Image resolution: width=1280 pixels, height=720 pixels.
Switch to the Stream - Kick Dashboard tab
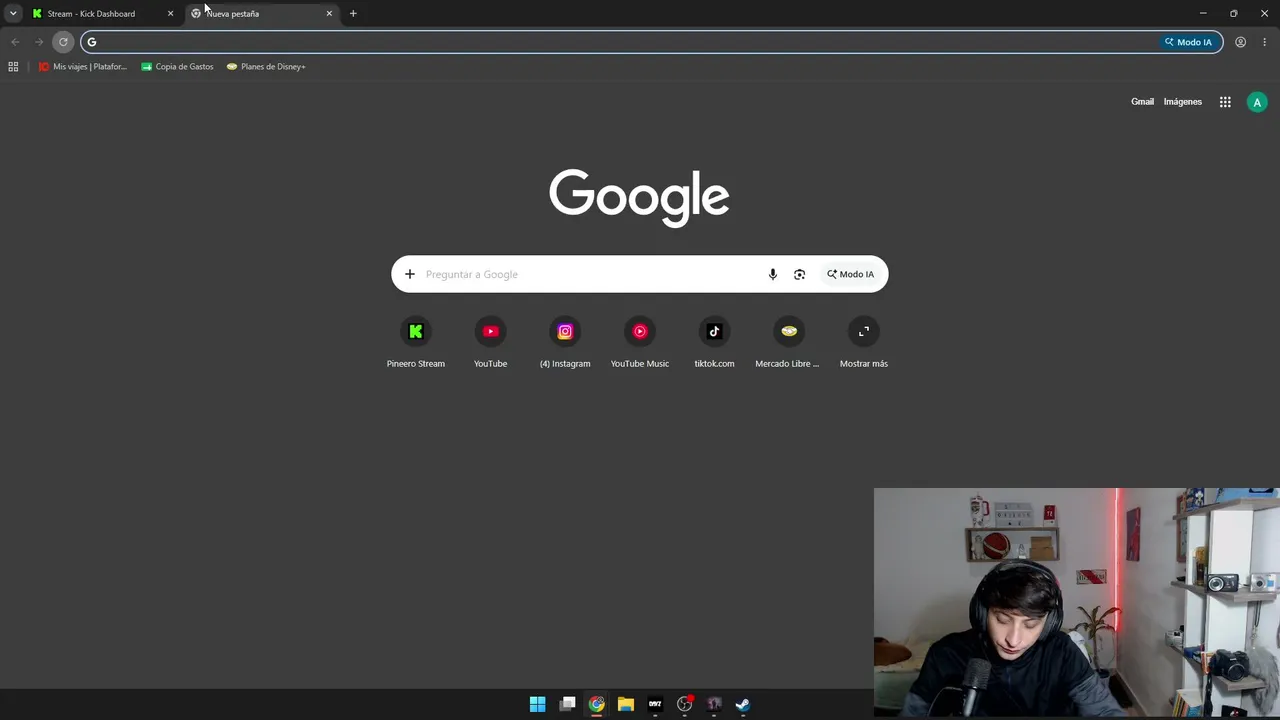coord(103,14)
